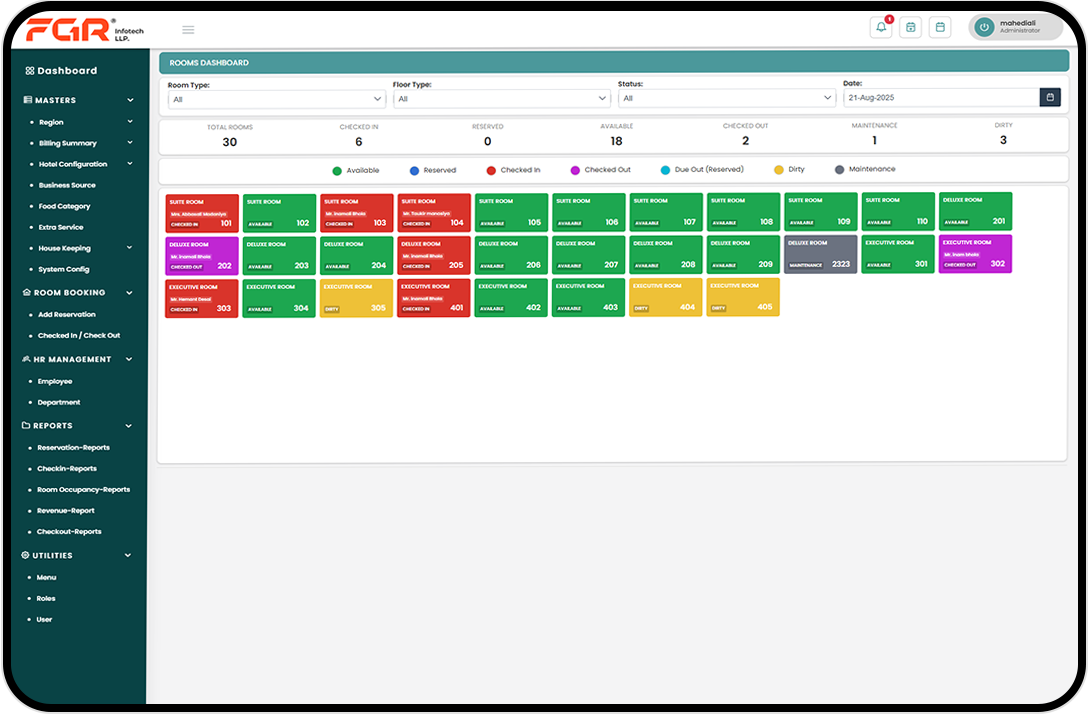Toggle the hamburger sidebar menu icon
The width and height of the screenshot is (1089, 716).
[x=188, y=30]
